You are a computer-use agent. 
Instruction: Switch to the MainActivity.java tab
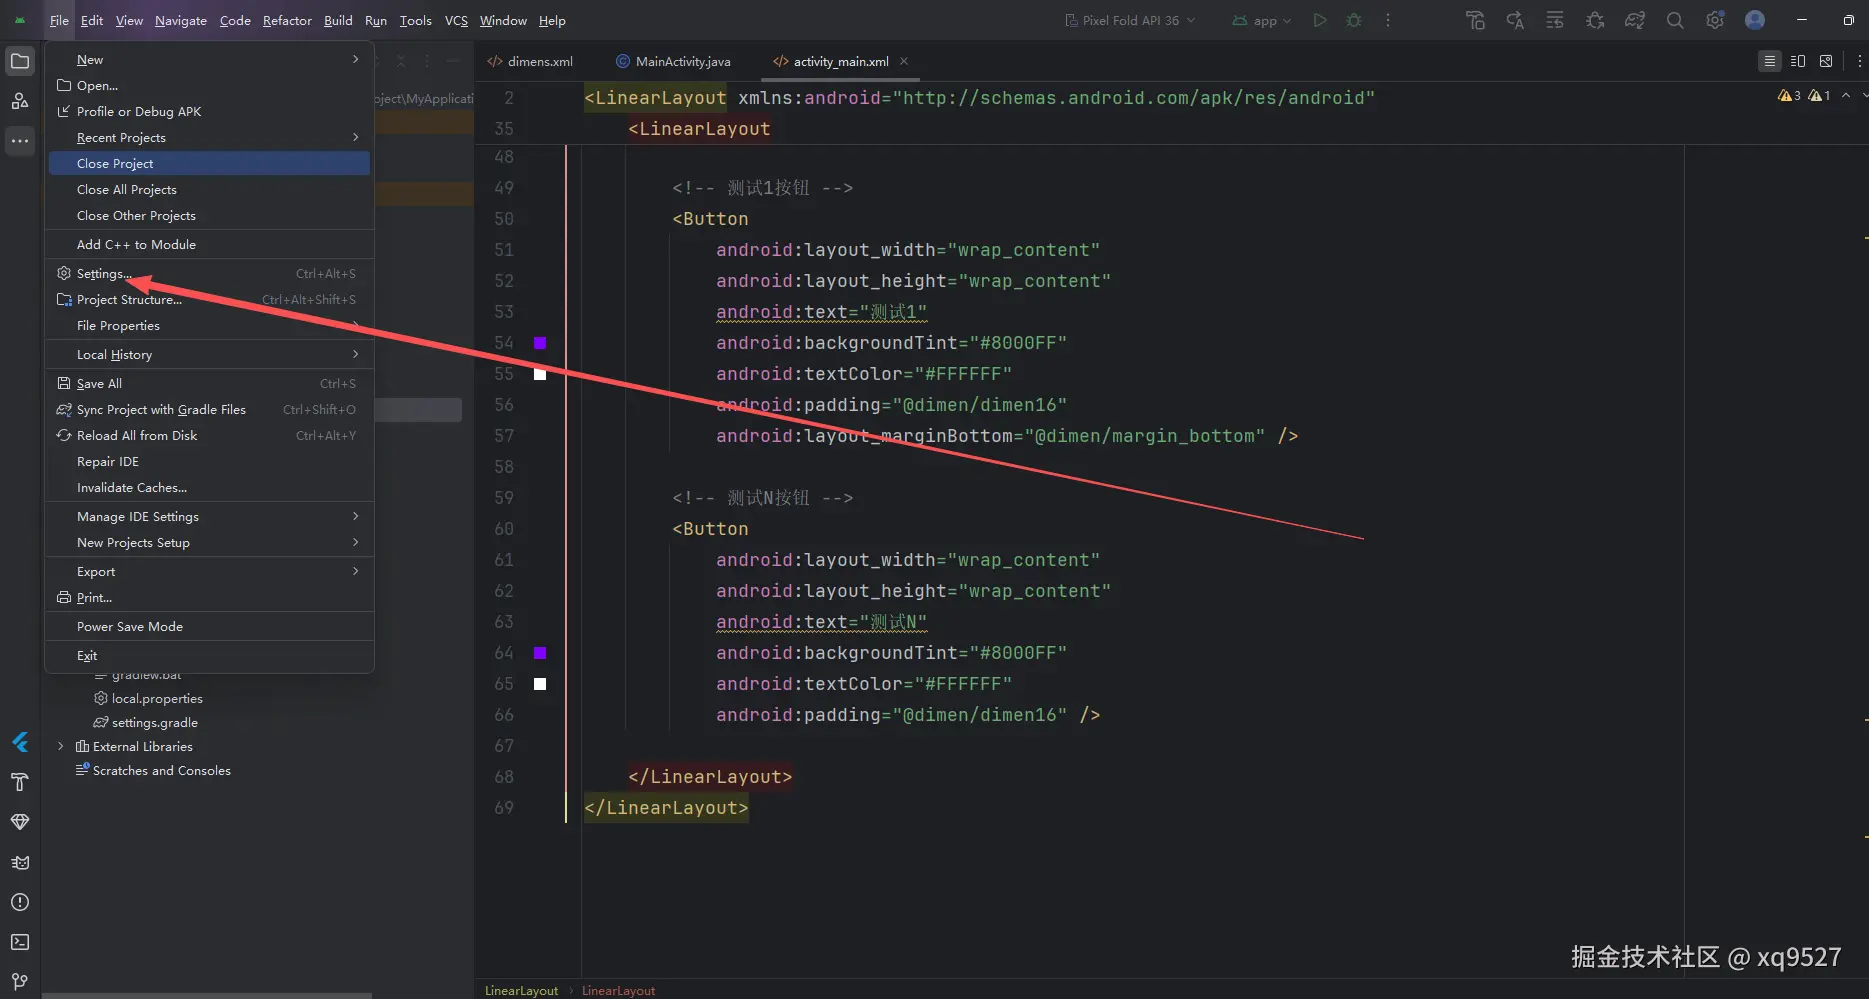coord(673,61)
